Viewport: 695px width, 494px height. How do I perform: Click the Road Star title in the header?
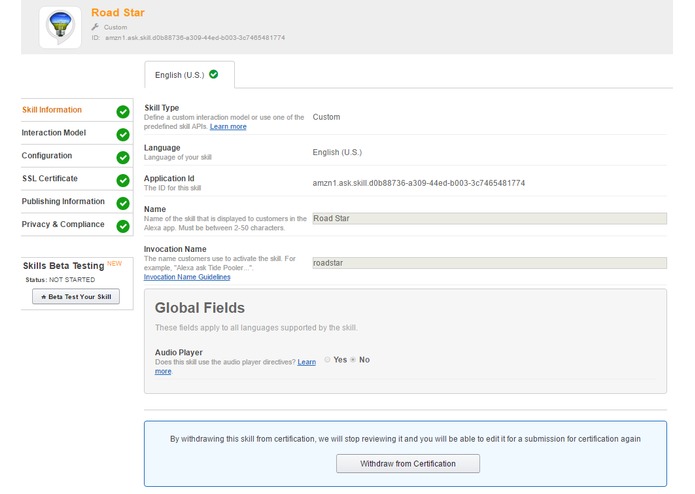tap(118, 12)
